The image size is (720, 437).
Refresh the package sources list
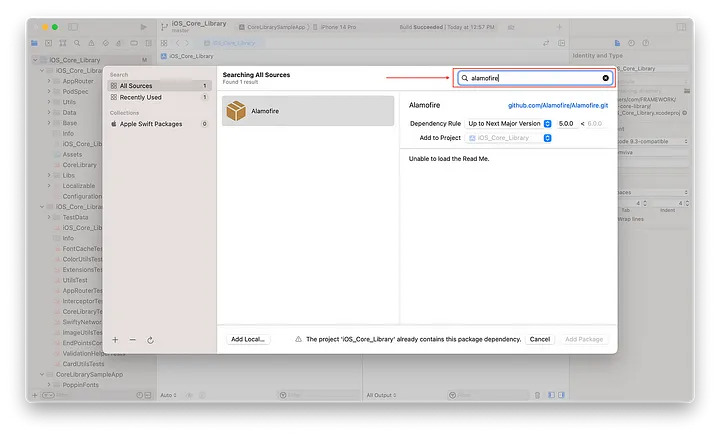[150, 340]
